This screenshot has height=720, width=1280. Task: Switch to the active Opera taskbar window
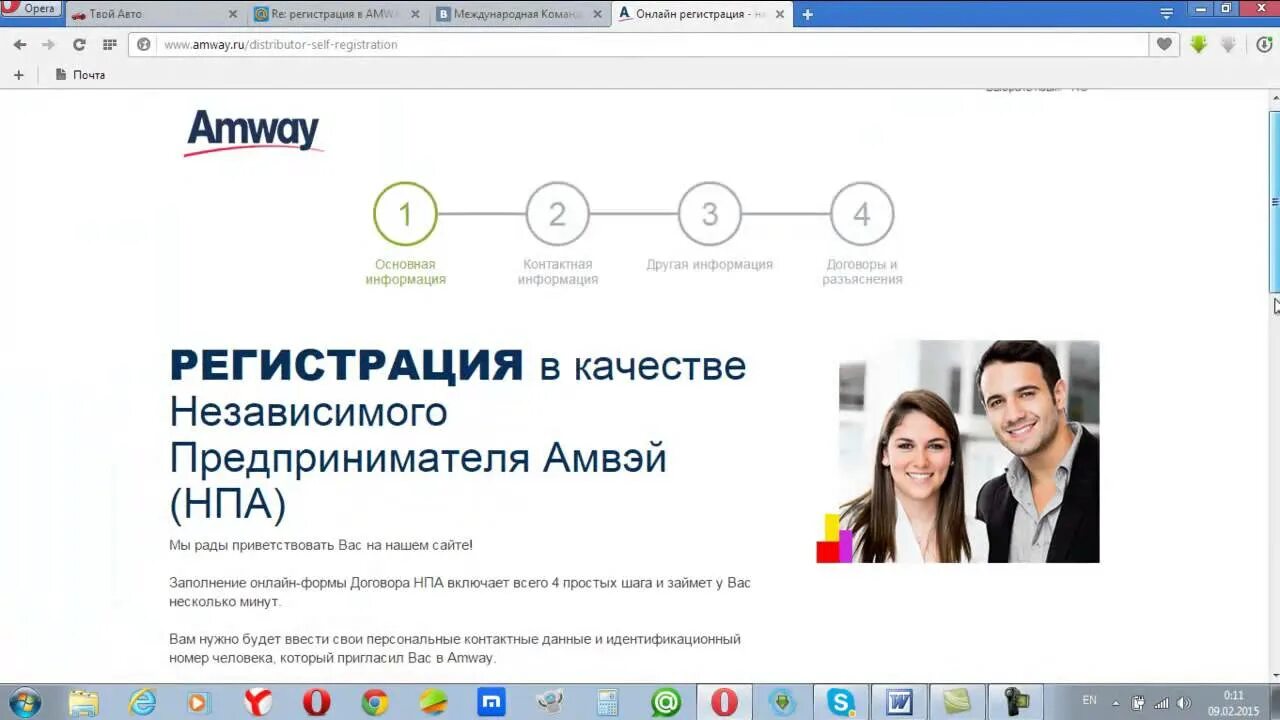(724, 702)
